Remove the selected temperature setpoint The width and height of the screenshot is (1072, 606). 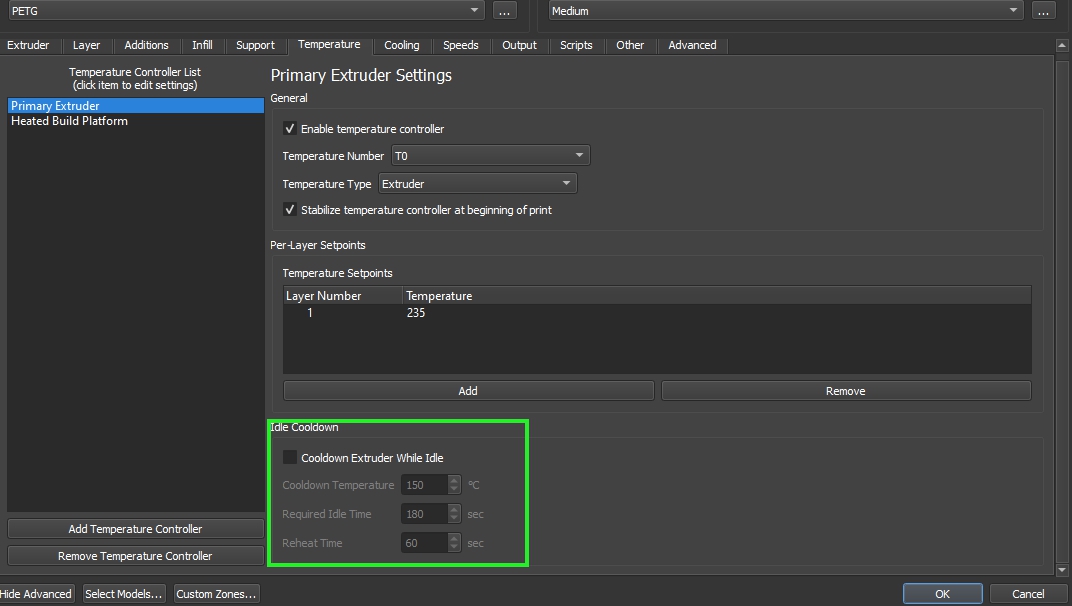(845, 391)
